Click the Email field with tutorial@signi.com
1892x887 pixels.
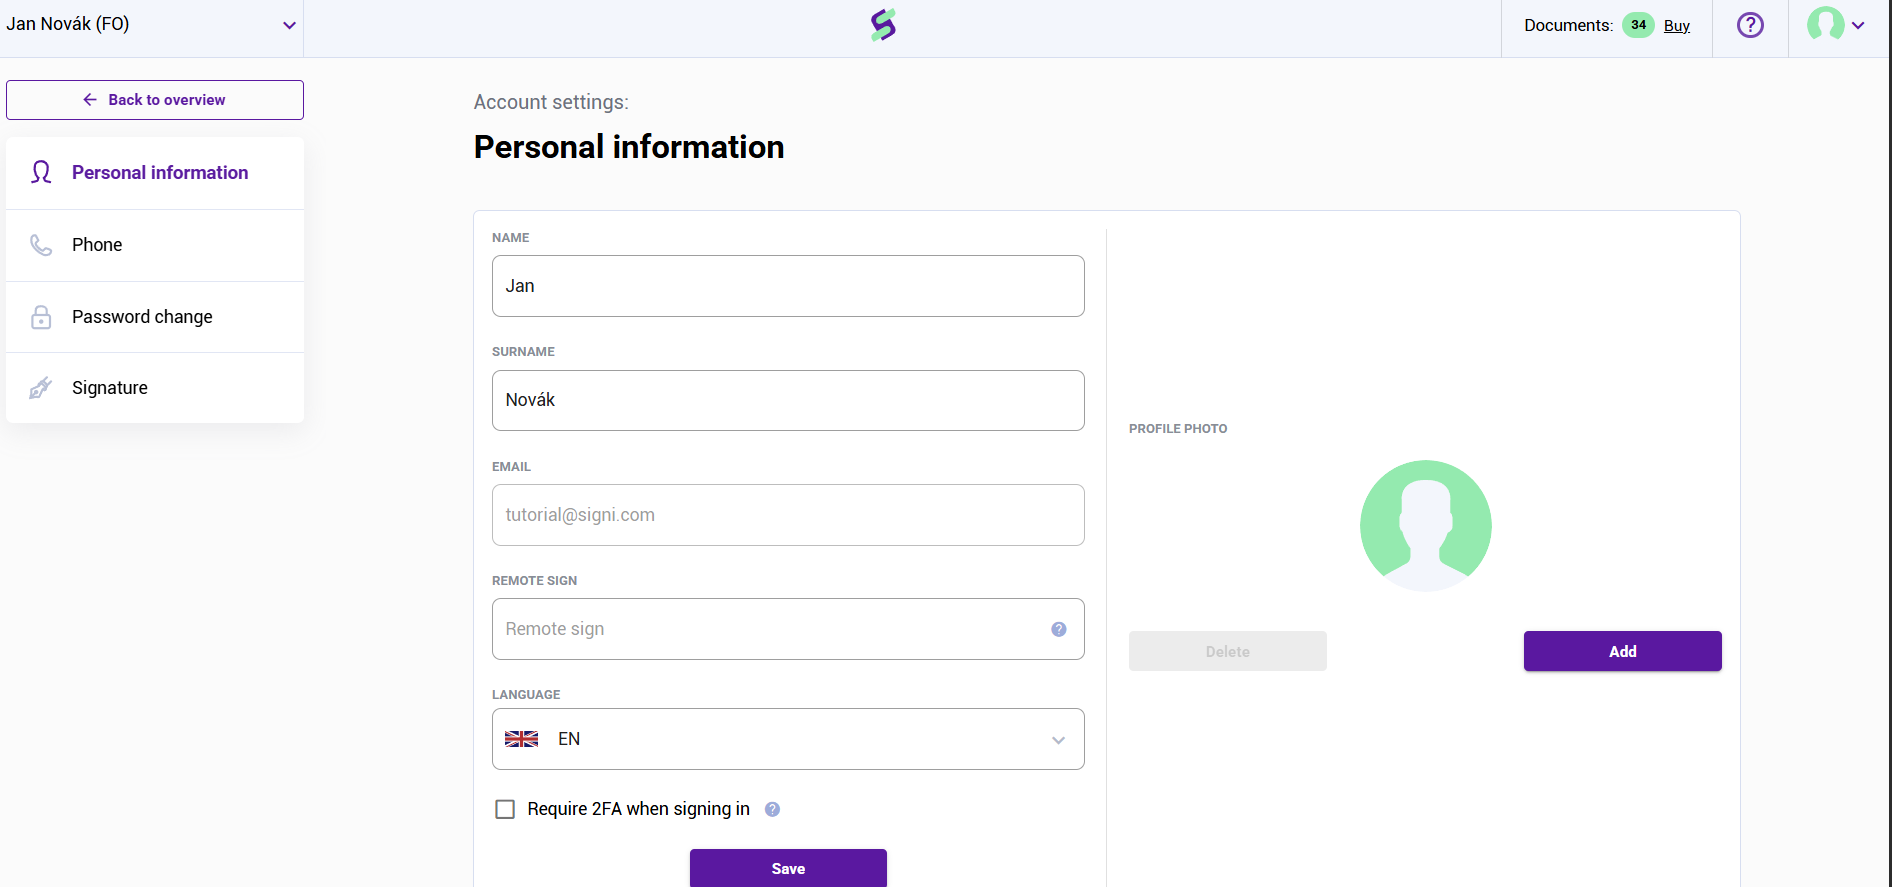point(788,515)
